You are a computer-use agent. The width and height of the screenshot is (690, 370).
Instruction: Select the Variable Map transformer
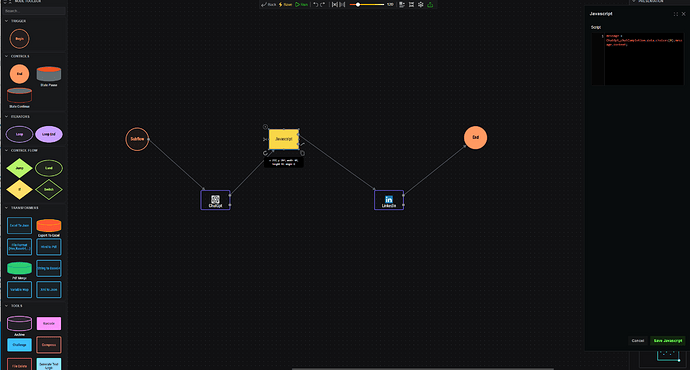19,289
